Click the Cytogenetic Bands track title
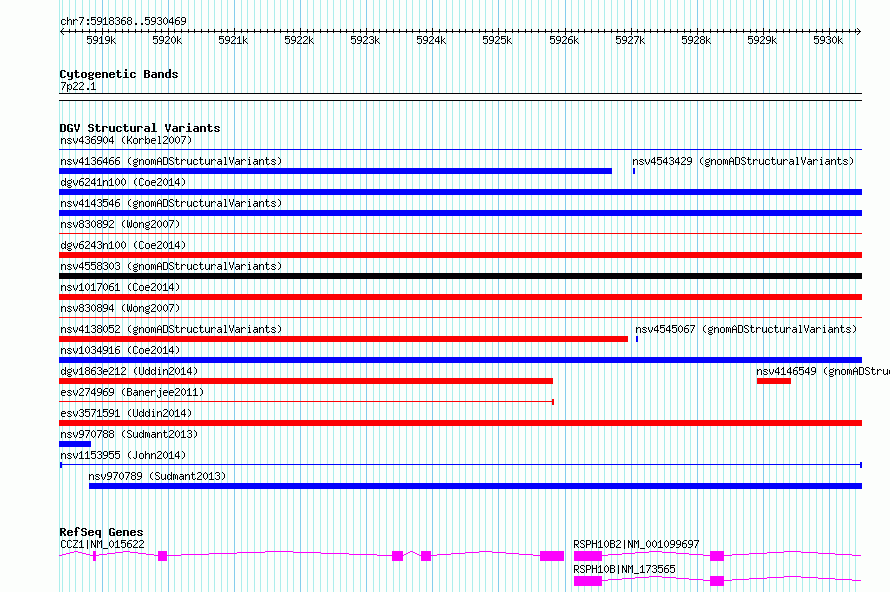The width and height of the screenshot is (890, 592). (119, 74)
